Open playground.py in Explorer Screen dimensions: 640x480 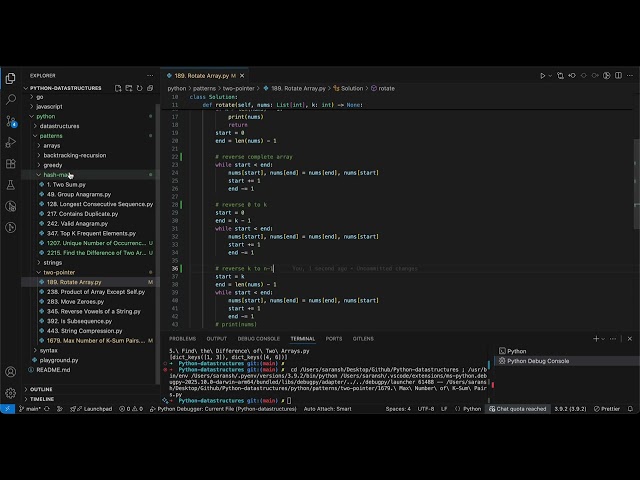point(92,360)
